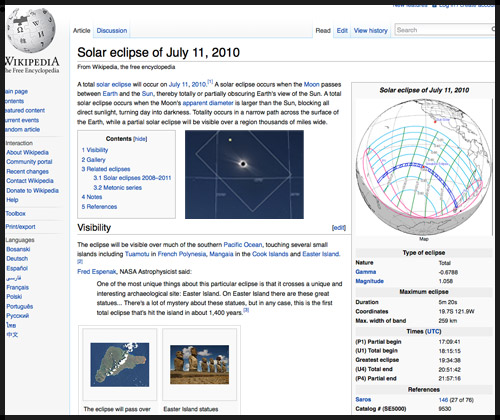This screenshot has height=420, width=500.
Task: Open Donate to Wikipedia link
Action: 32,190
